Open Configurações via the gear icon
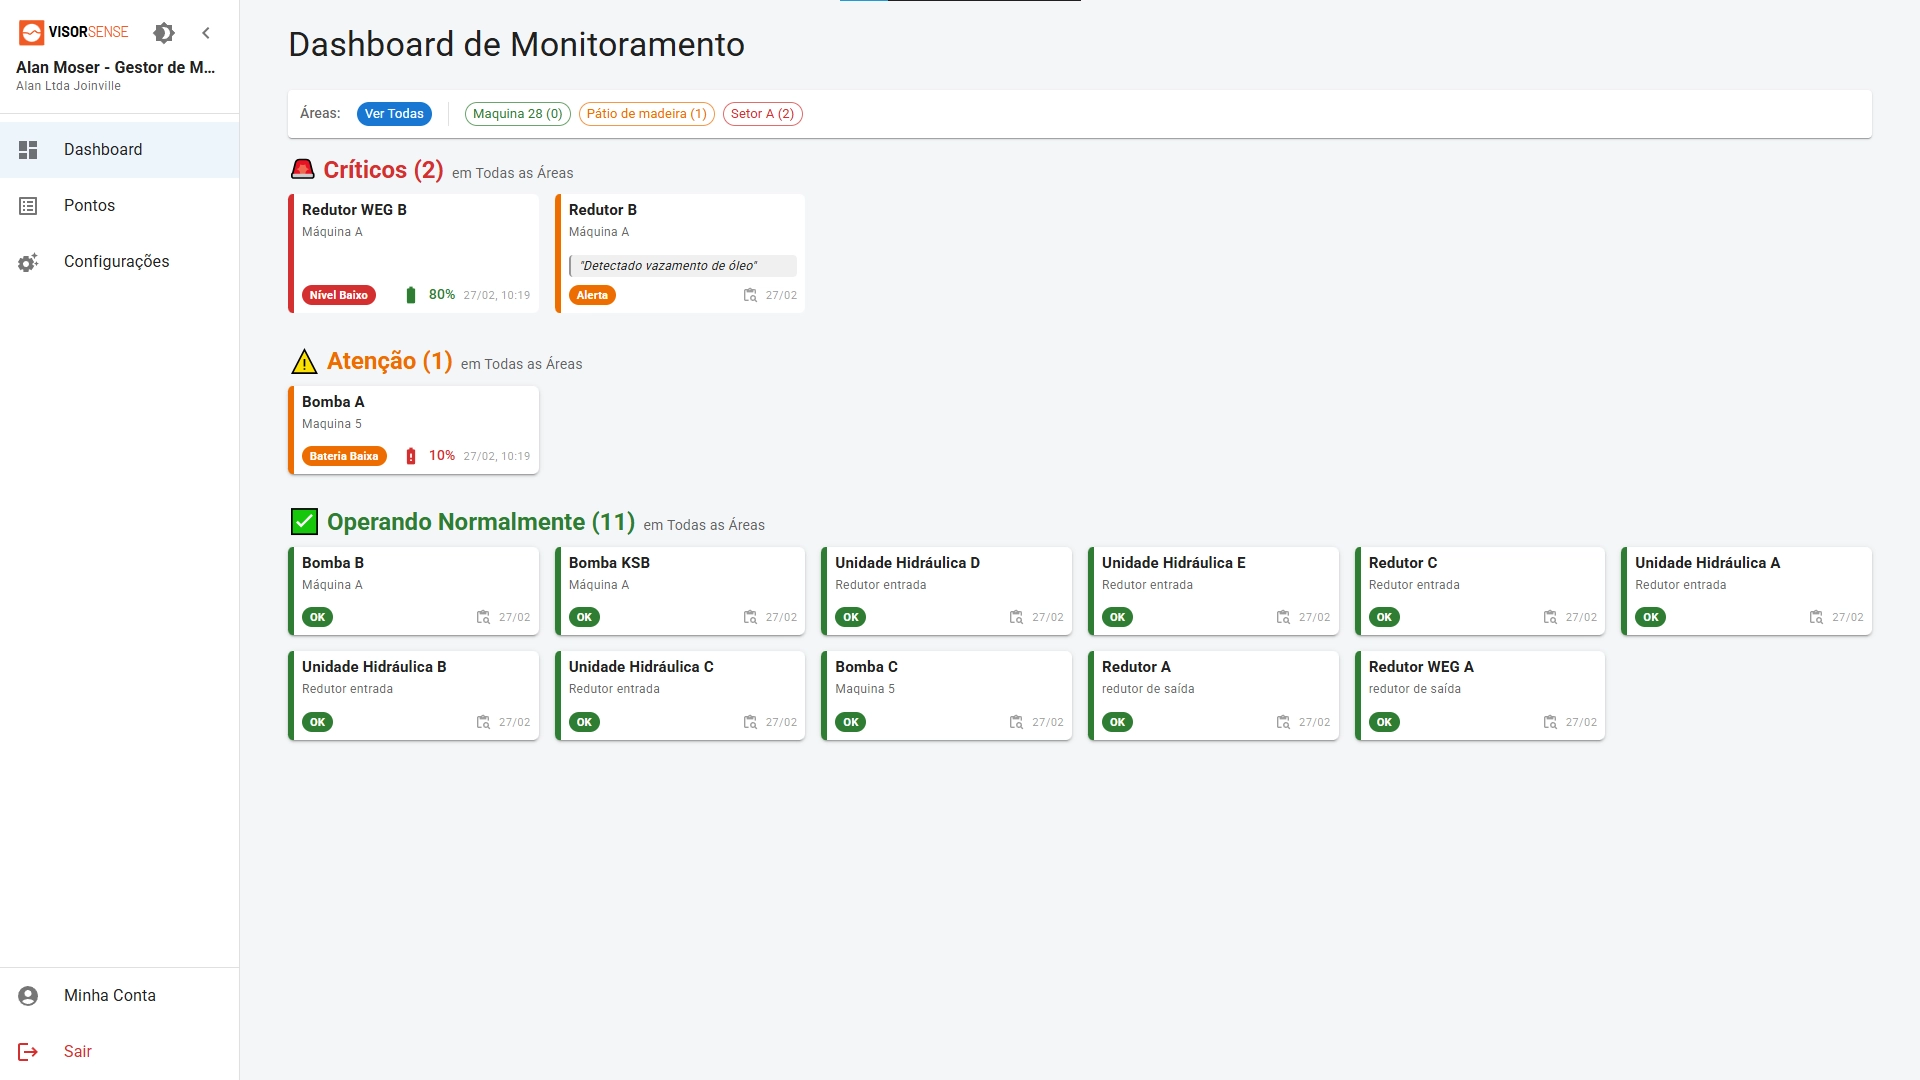Viewport: 1920px width, 1080px height. [x=28, y=261]
